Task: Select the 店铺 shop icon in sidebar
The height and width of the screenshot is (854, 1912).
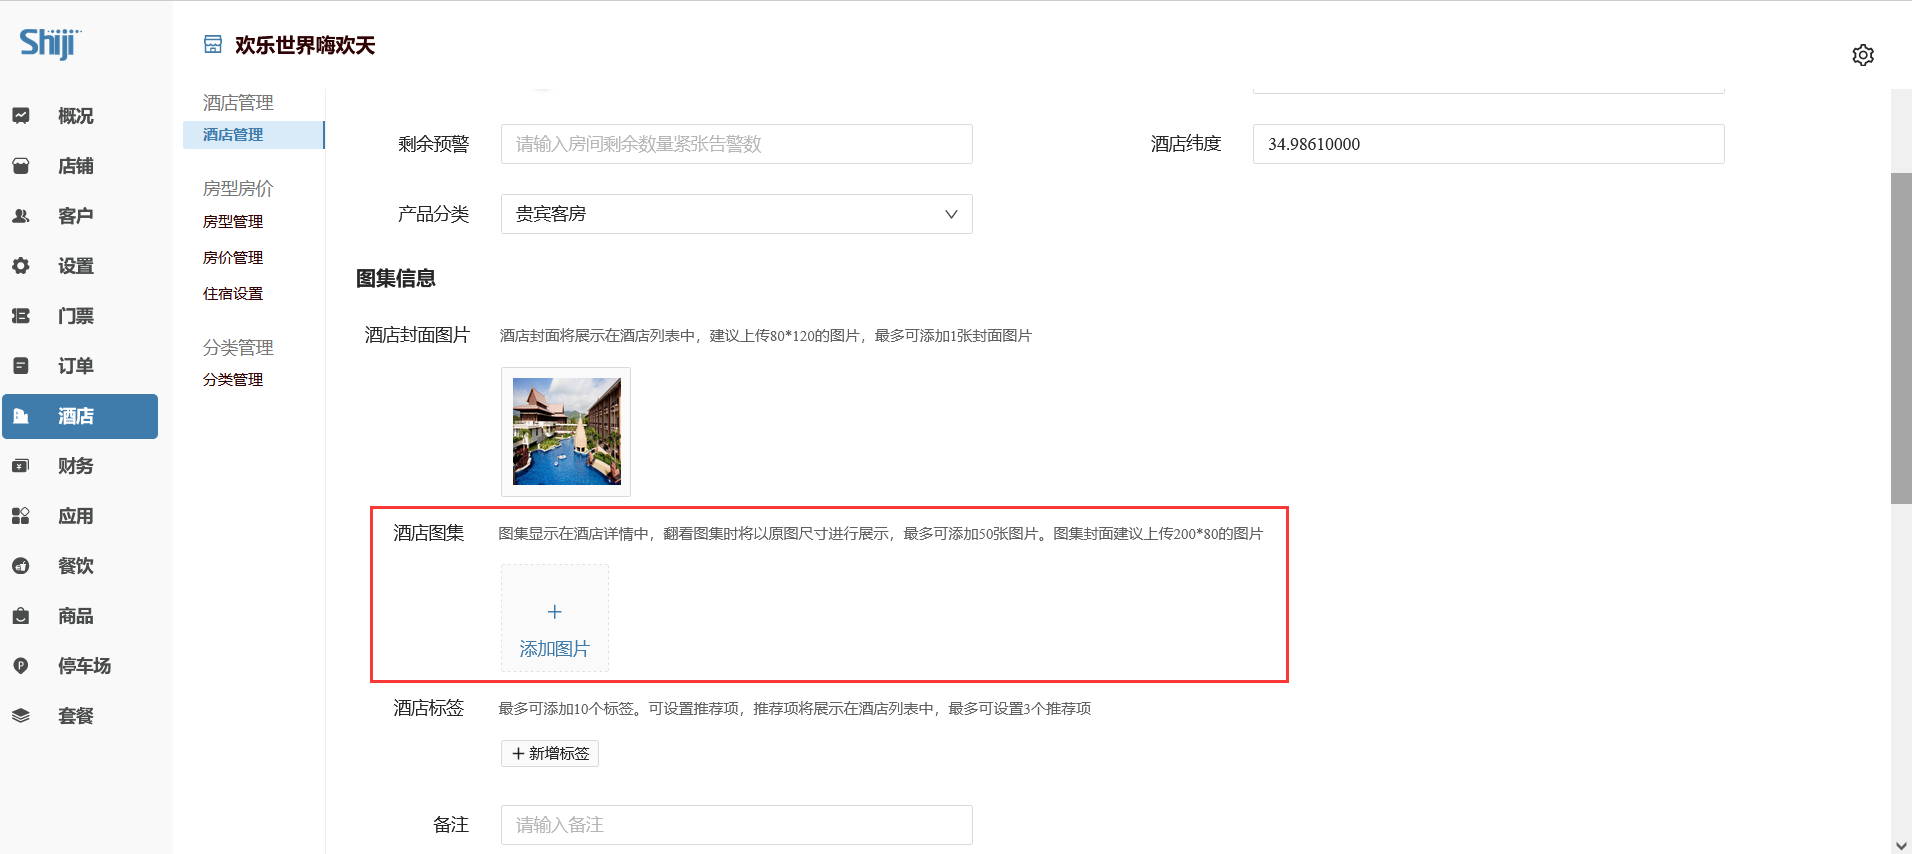Action: [21, 166]
